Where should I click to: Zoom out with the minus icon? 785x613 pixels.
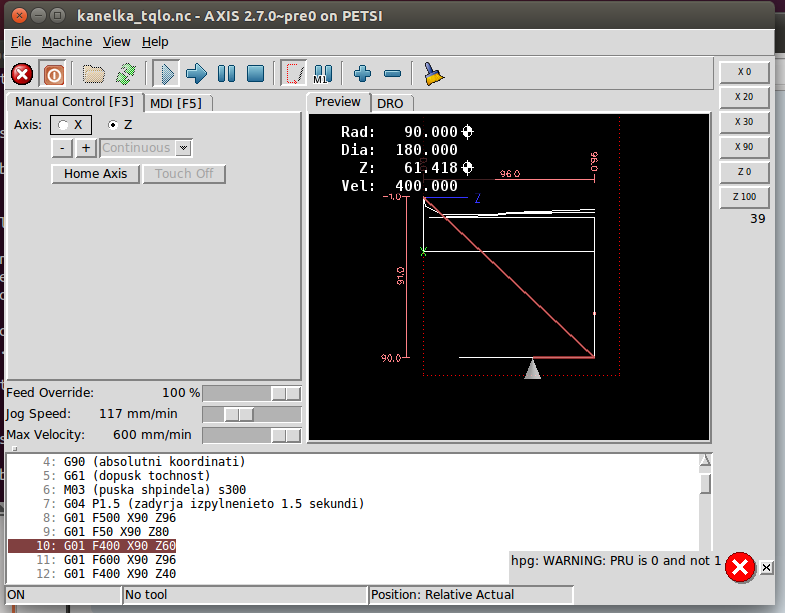392,73
